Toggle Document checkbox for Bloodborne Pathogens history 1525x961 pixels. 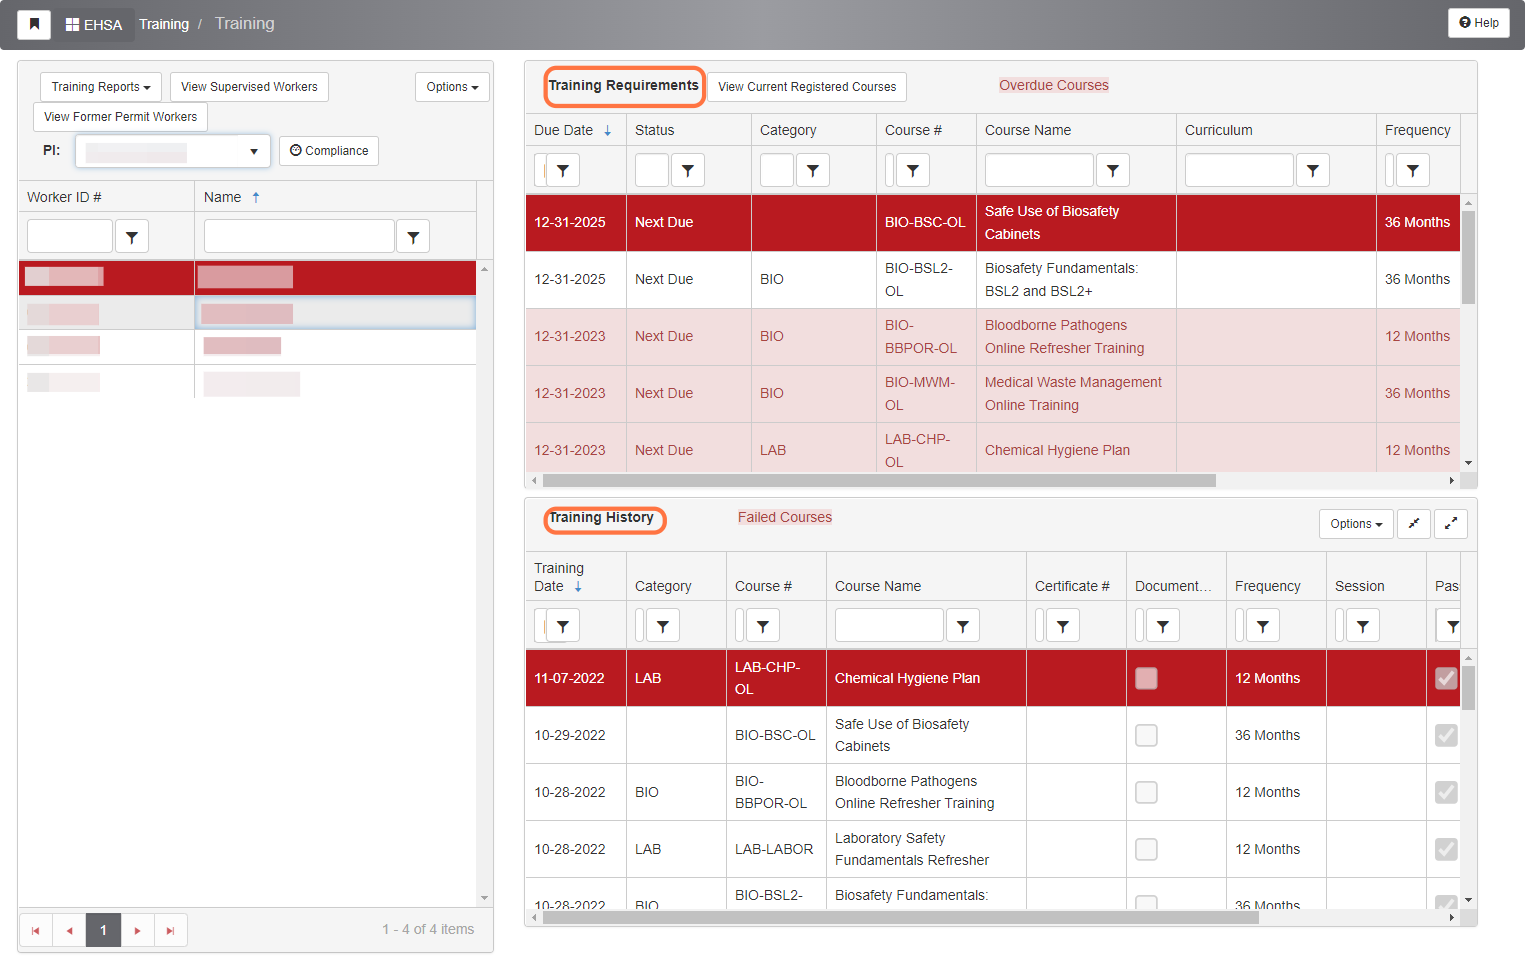tap(1146, 792)
